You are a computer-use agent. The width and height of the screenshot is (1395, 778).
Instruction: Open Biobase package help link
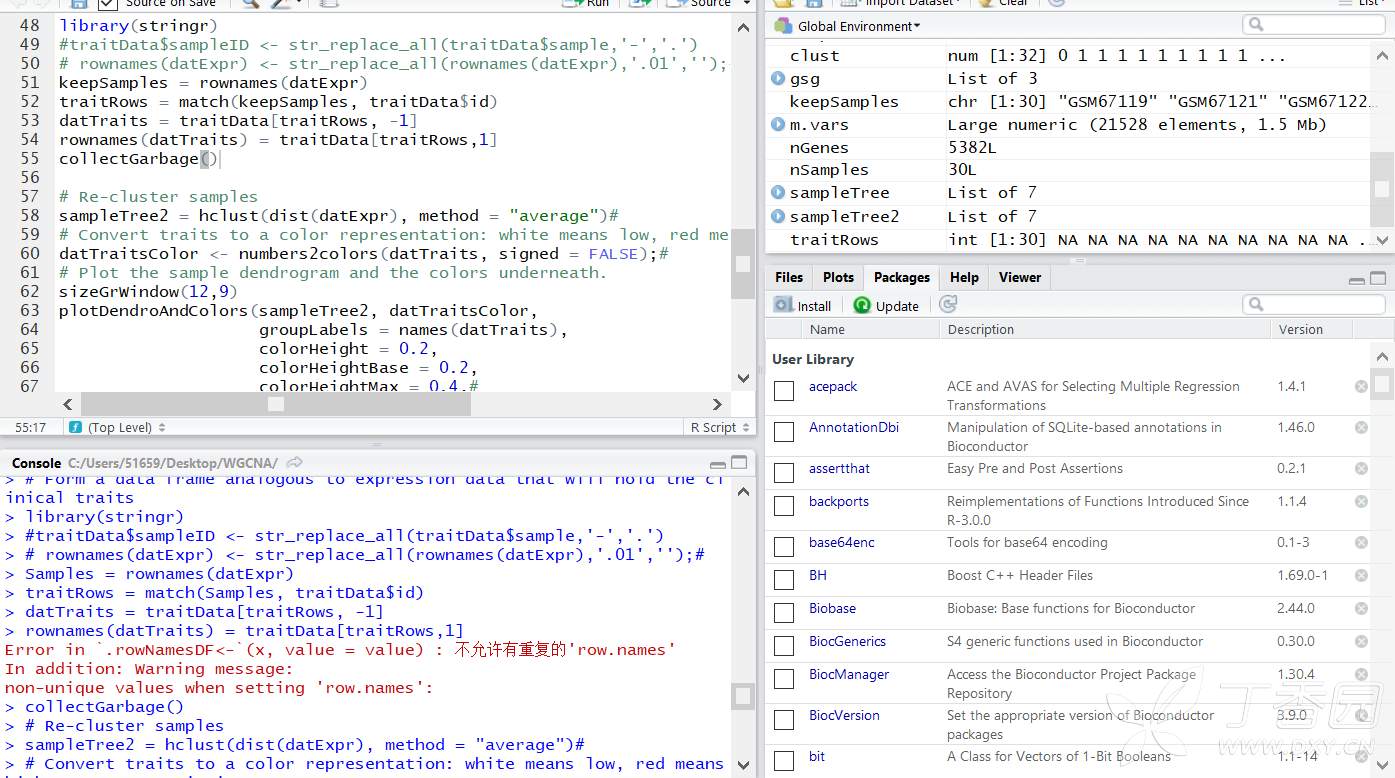coord(832,608)
